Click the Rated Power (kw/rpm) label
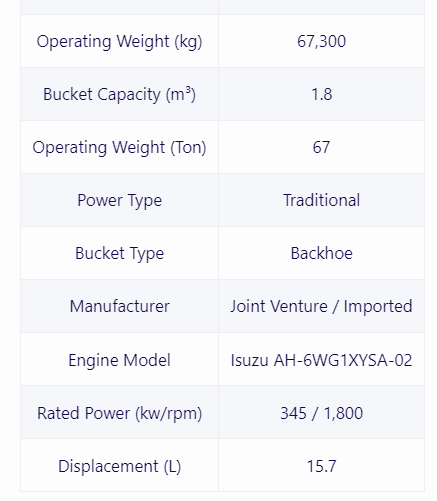 (x=119, y=413)
